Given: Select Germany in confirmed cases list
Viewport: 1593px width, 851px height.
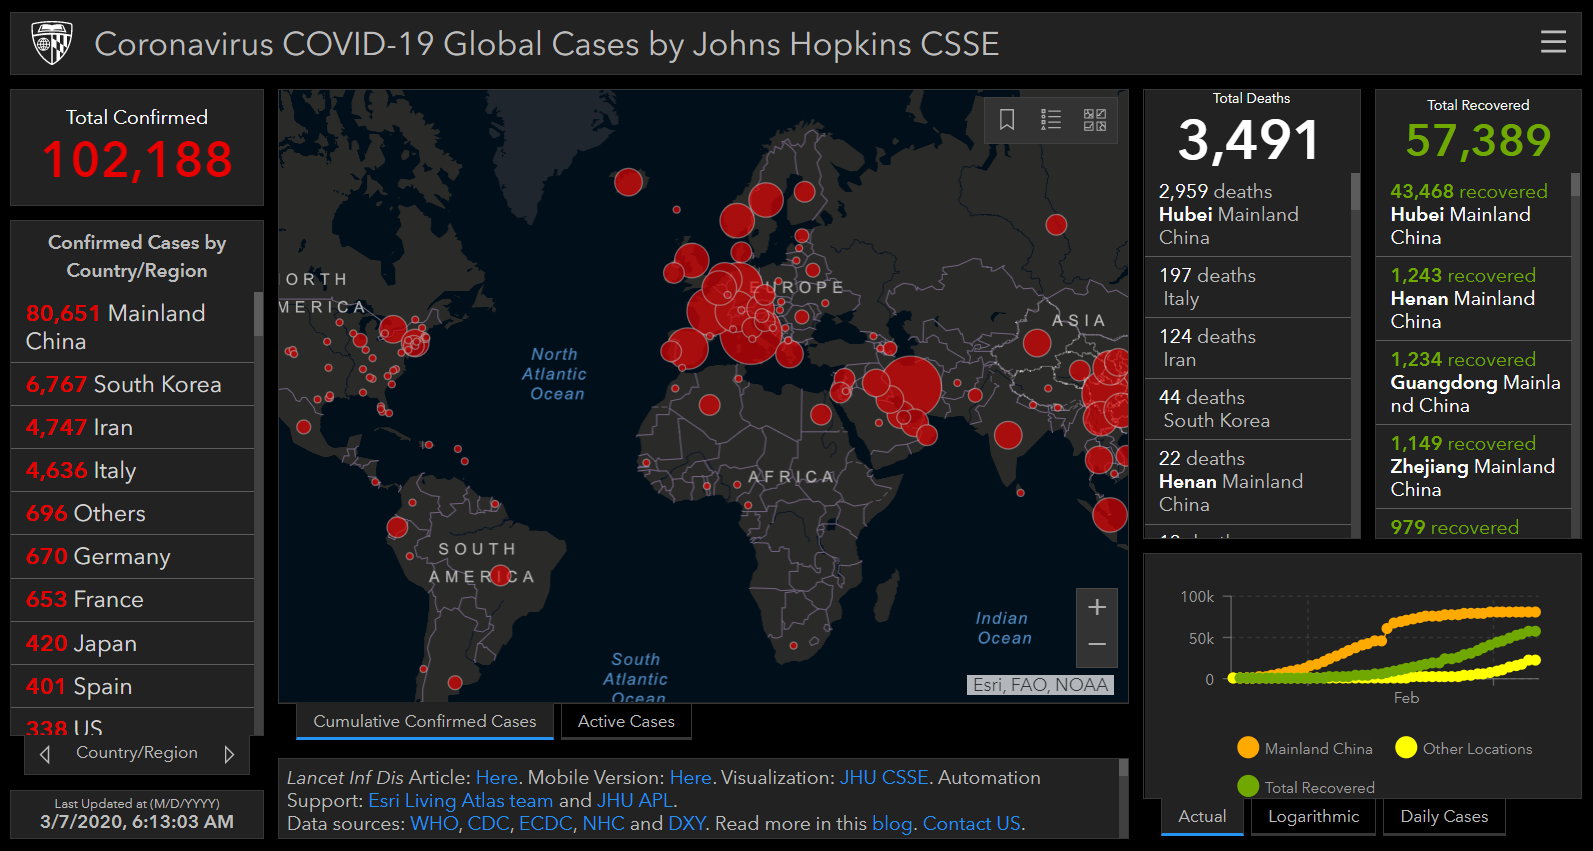Looking at the screenshot, I should 132,556.
